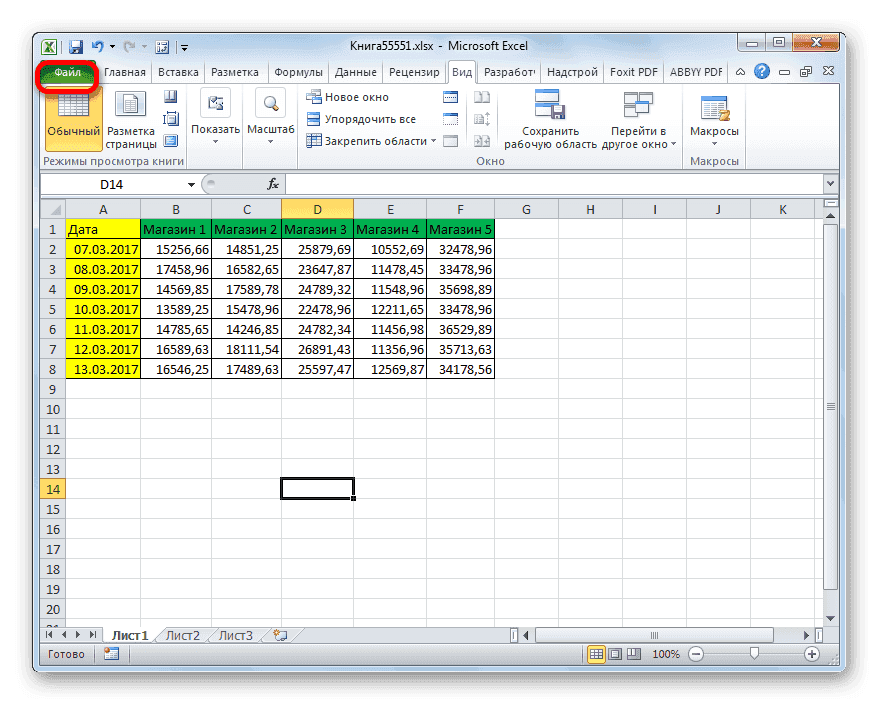Select the Лист2 sheet tab
The height and width of the screenshot is (705, 879).
[x=184, y=635]
